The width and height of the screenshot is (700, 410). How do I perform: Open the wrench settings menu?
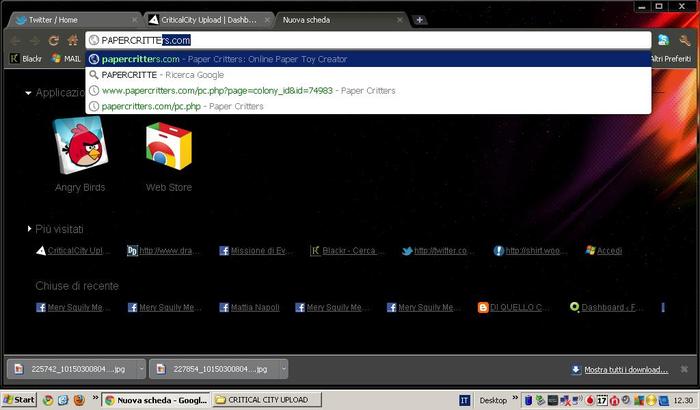click(685, 41)
